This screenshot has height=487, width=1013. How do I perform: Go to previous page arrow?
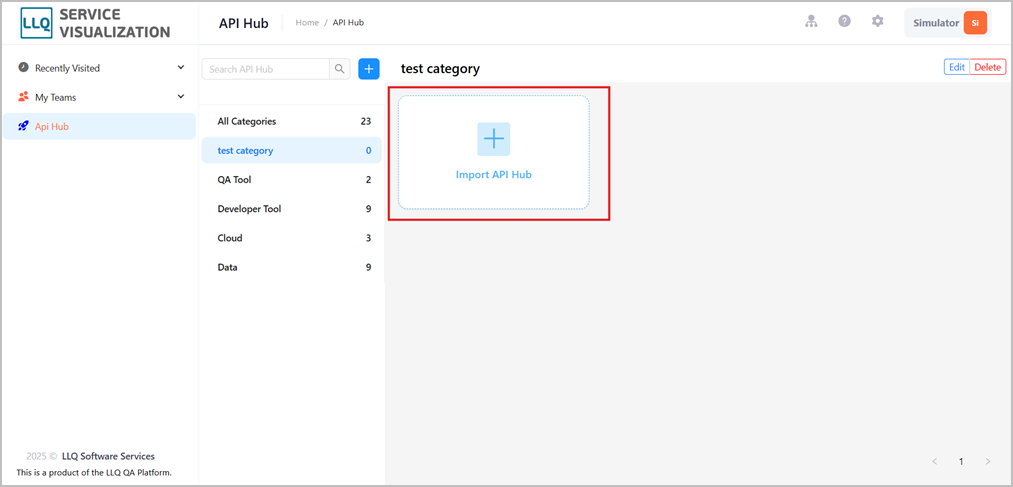934,461
